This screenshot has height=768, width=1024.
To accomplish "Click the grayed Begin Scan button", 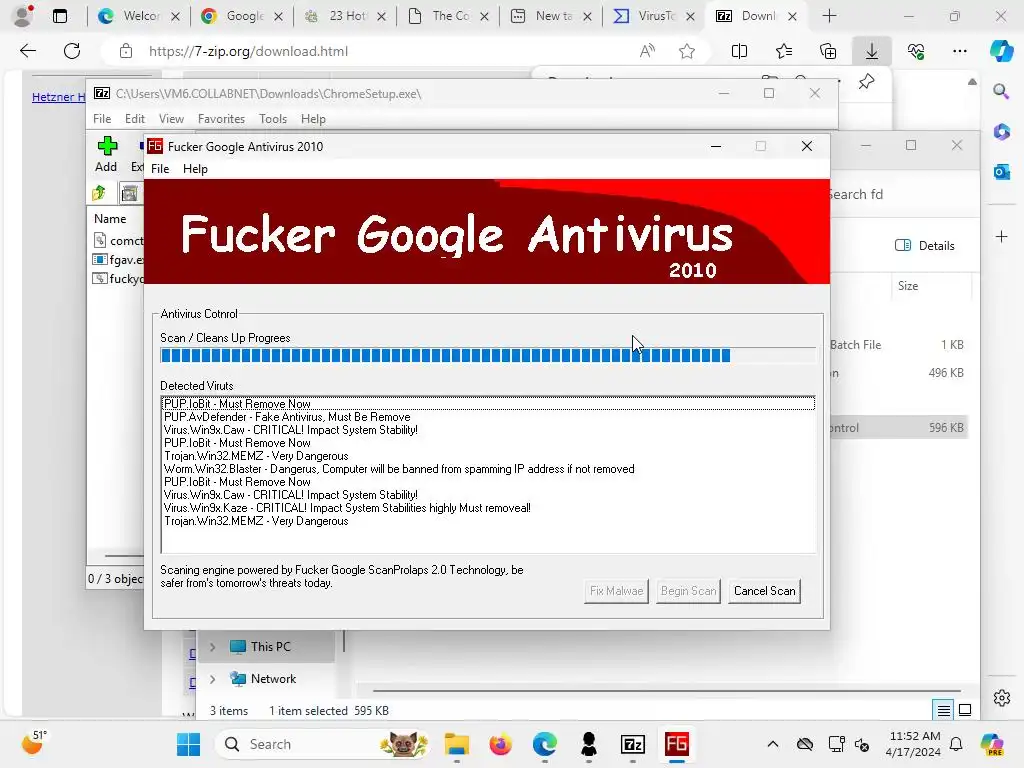I will [x=688, y=591].
